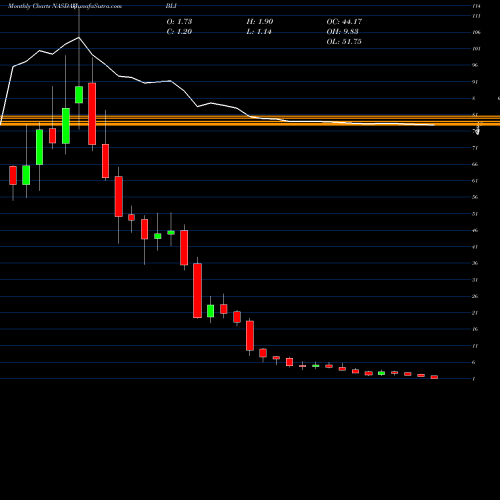This screenshot has width=500, height=500.
Task: Click the '46' price axis label
Action: pyautogui.click(x=475, y=230)
